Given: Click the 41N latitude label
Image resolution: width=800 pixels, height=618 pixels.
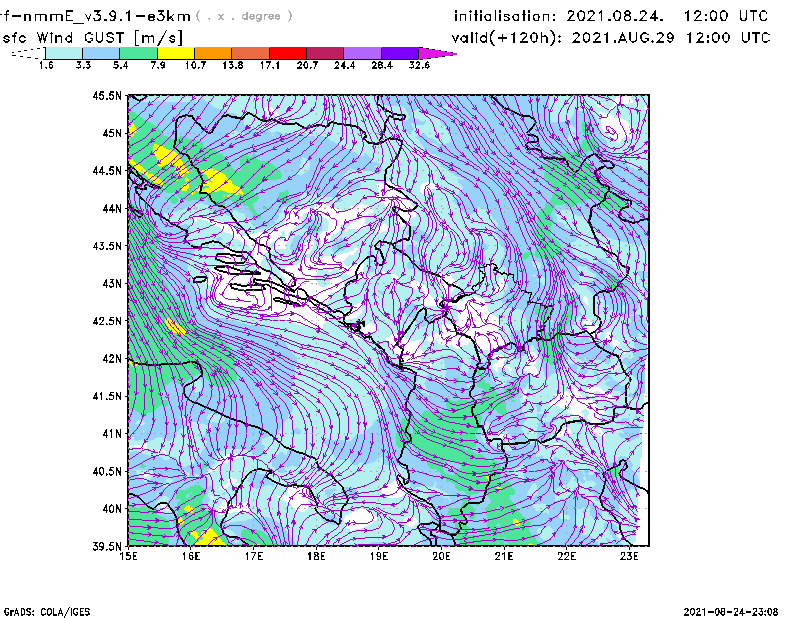Looking at the screenshot, I should click(112, 433).
